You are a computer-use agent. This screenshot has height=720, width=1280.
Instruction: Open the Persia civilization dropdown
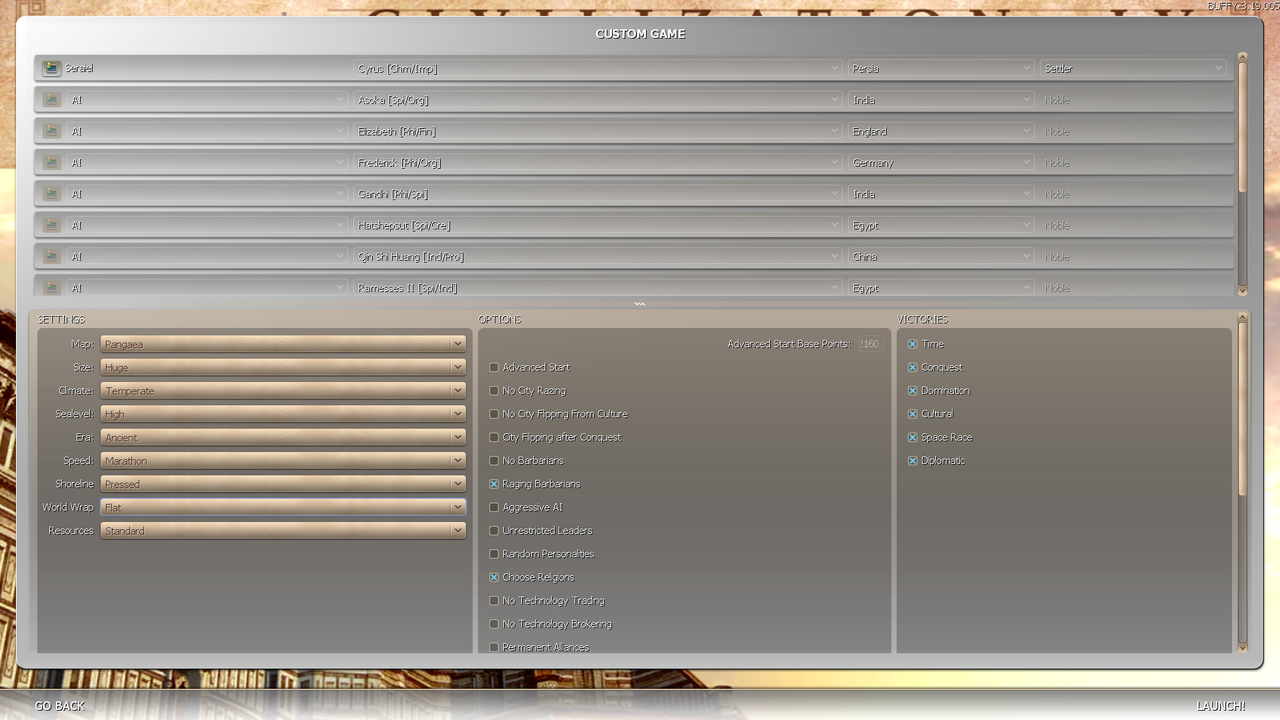point(941,68)
